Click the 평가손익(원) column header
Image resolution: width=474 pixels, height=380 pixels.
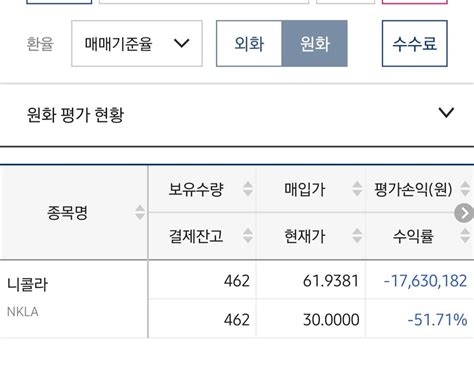click(413, 189)
